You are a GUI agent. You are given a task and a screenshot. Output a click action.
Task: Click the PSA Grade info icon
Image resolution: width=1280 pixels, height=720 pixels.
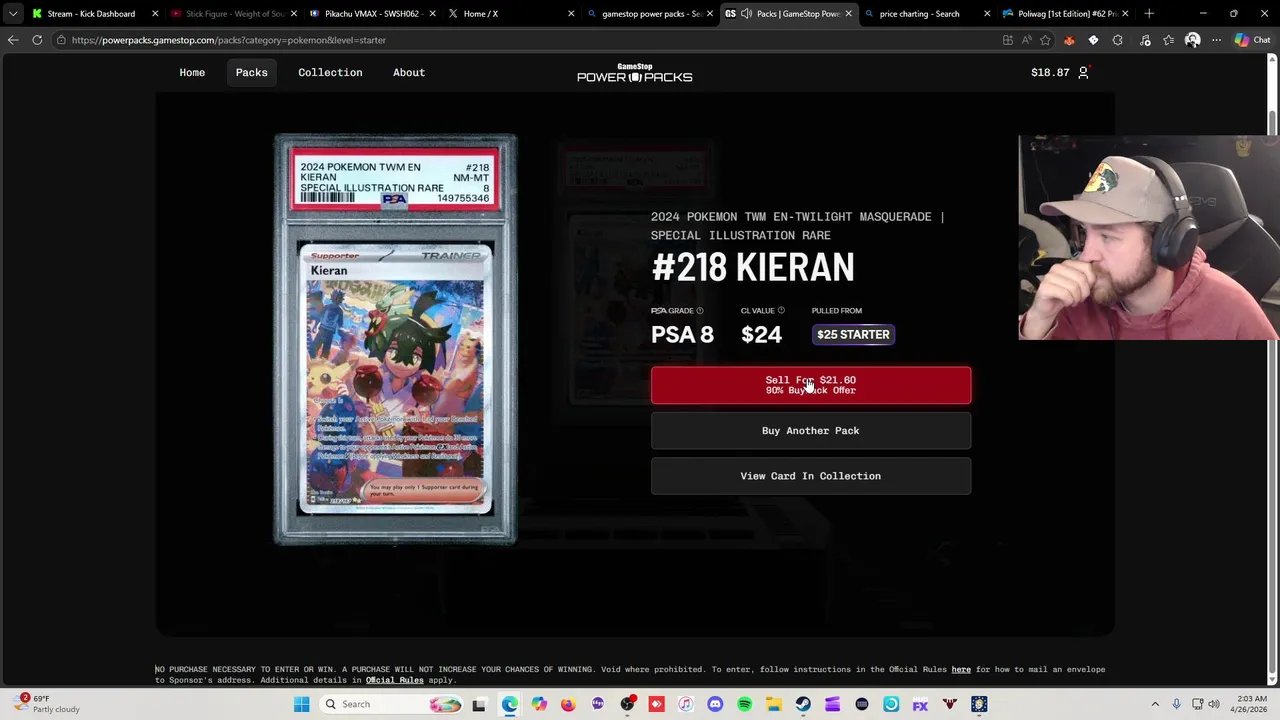699,311
